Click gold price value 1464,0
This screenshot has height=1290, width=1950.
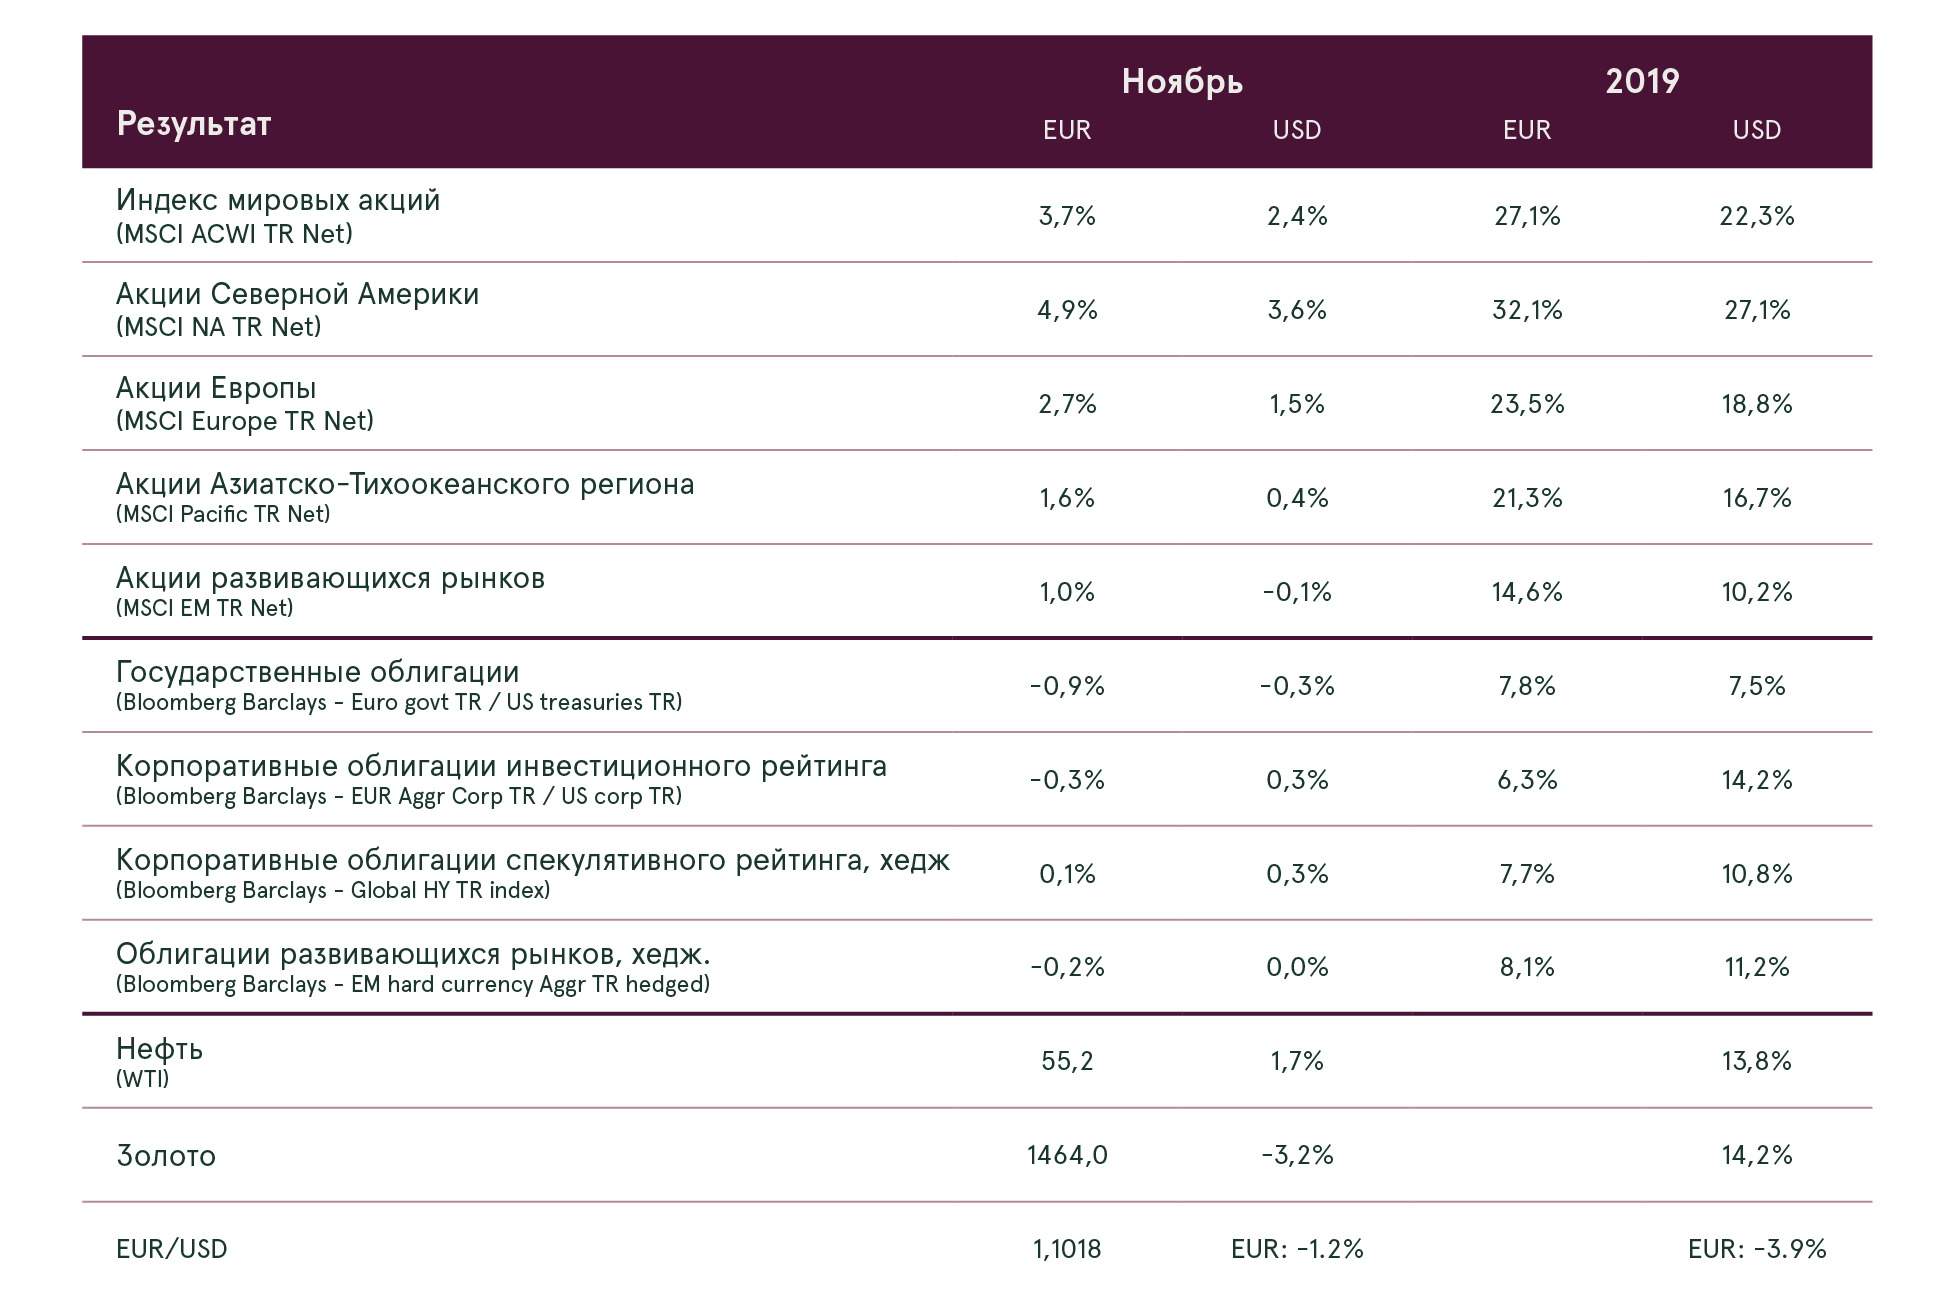click(1067, 1156)
